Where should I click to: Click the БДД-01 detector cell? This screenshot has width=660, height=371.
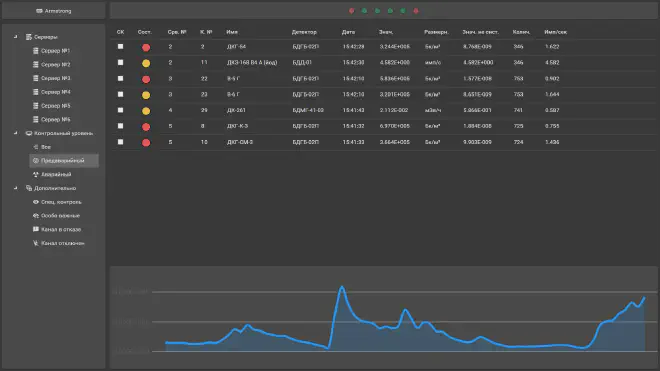302,62
